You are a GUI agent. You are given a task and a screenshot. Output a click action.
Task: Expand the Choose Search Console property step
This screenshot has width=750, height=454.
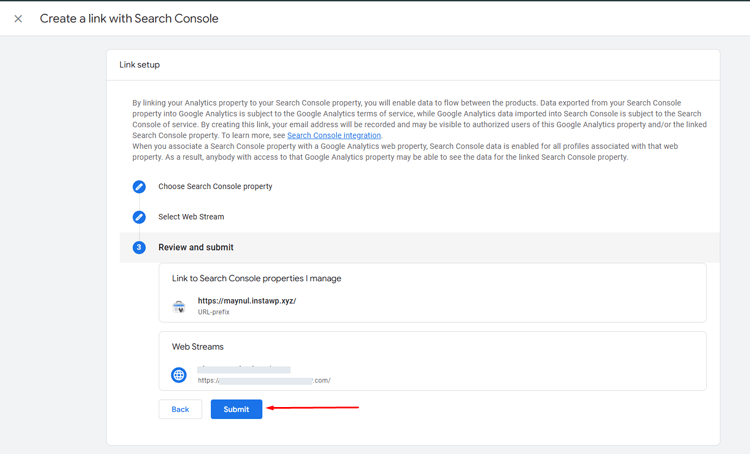215,187
